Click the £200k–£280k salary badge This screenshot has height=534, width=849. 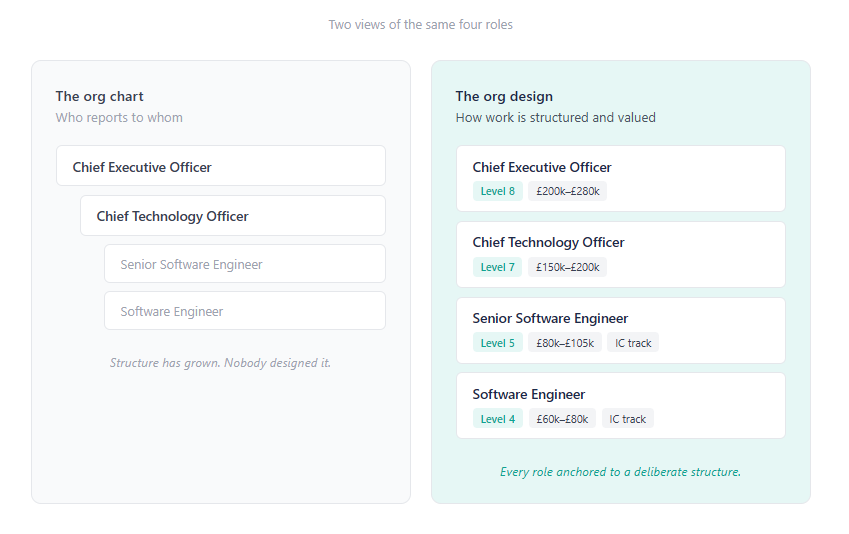(x=567, y=191)
